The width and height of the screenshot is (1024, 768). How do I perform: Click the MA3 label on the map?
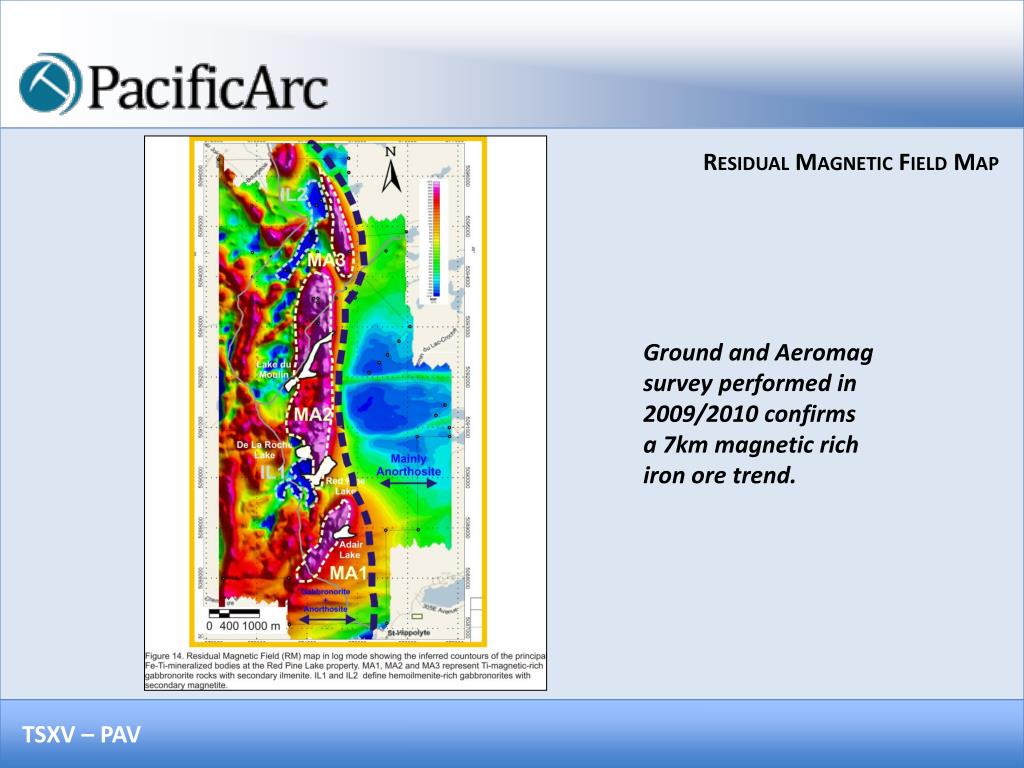[326, 260]
